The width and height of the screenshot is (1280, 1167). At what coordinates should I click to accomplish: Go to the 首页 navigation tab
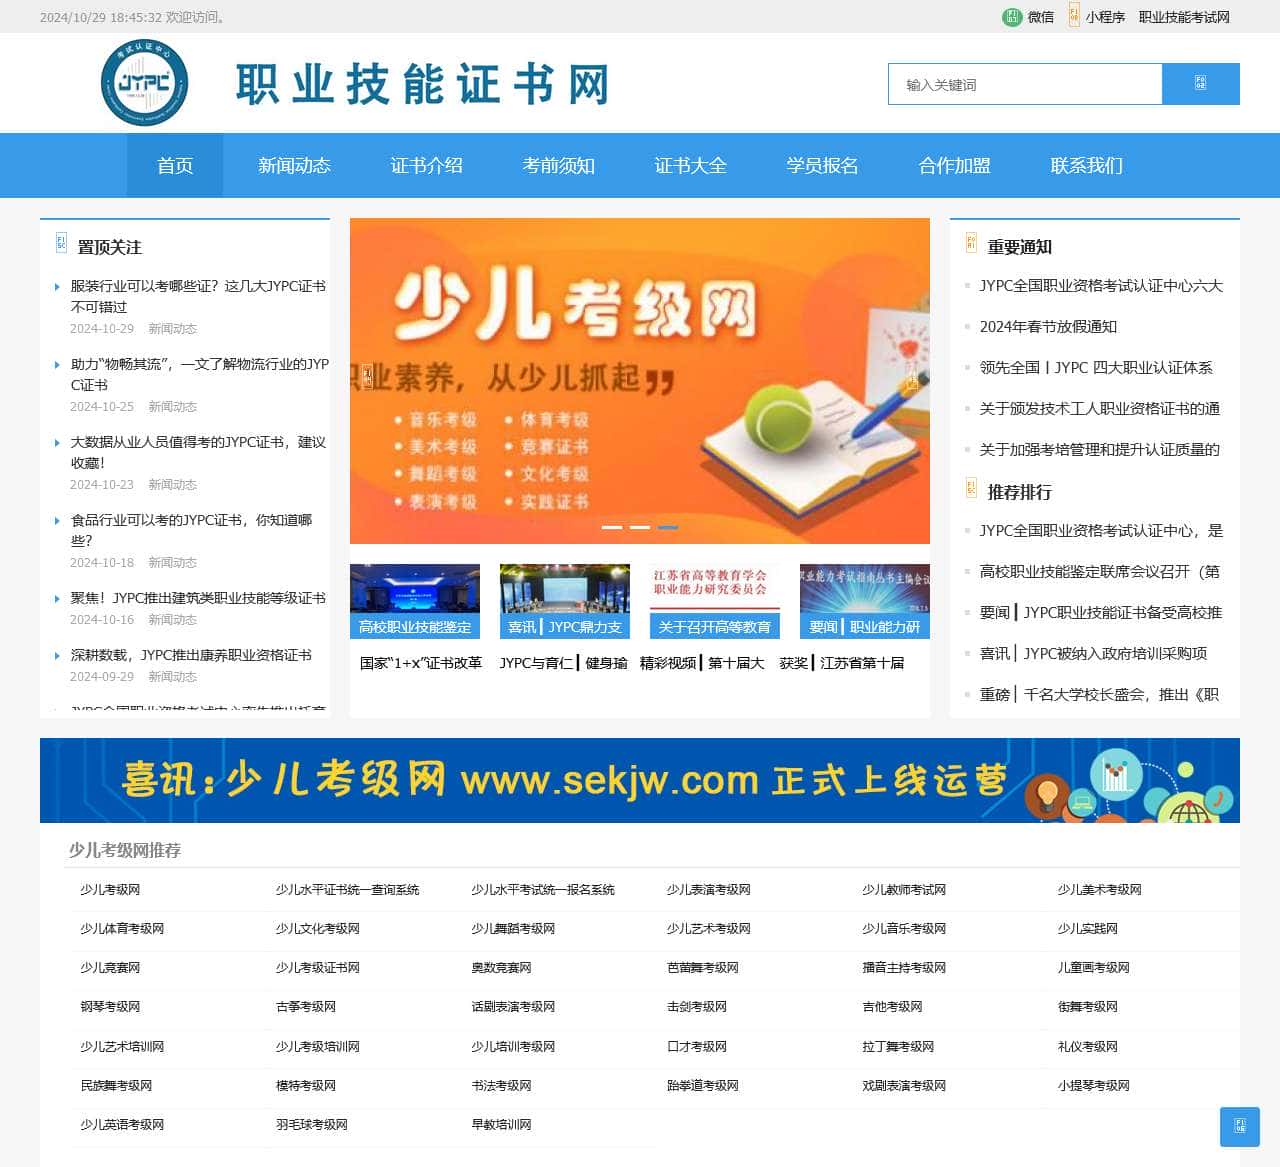click(x=175, y=165)
